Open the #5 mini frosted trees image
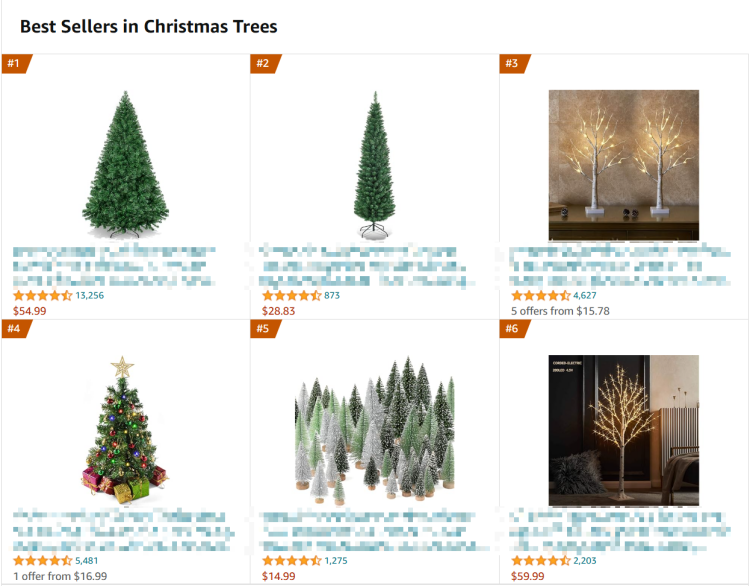Screen dimensions: 750x586 tap(375, 430)
